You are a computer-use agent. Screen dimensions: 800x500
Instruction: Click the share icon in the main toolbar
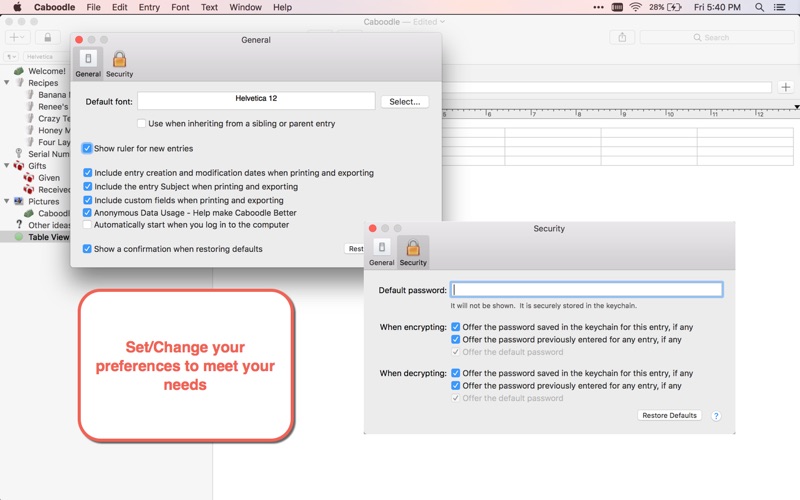pyautogui.click(x=622, y=37)
